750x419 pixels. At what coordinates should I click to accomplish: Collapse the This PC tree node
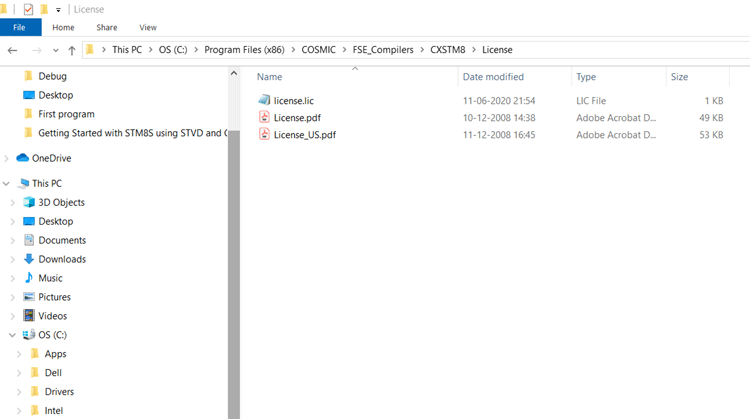(x=7, y=184)
